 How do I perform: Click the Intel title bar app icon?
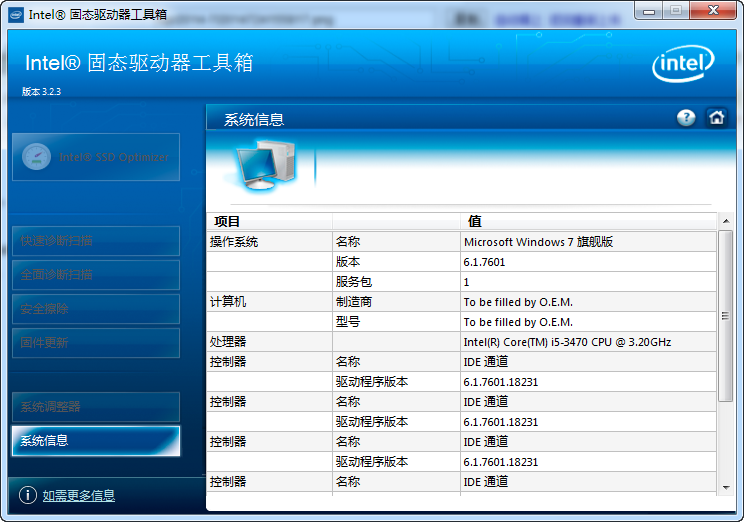pyautogui.click(x=16, y=15)
